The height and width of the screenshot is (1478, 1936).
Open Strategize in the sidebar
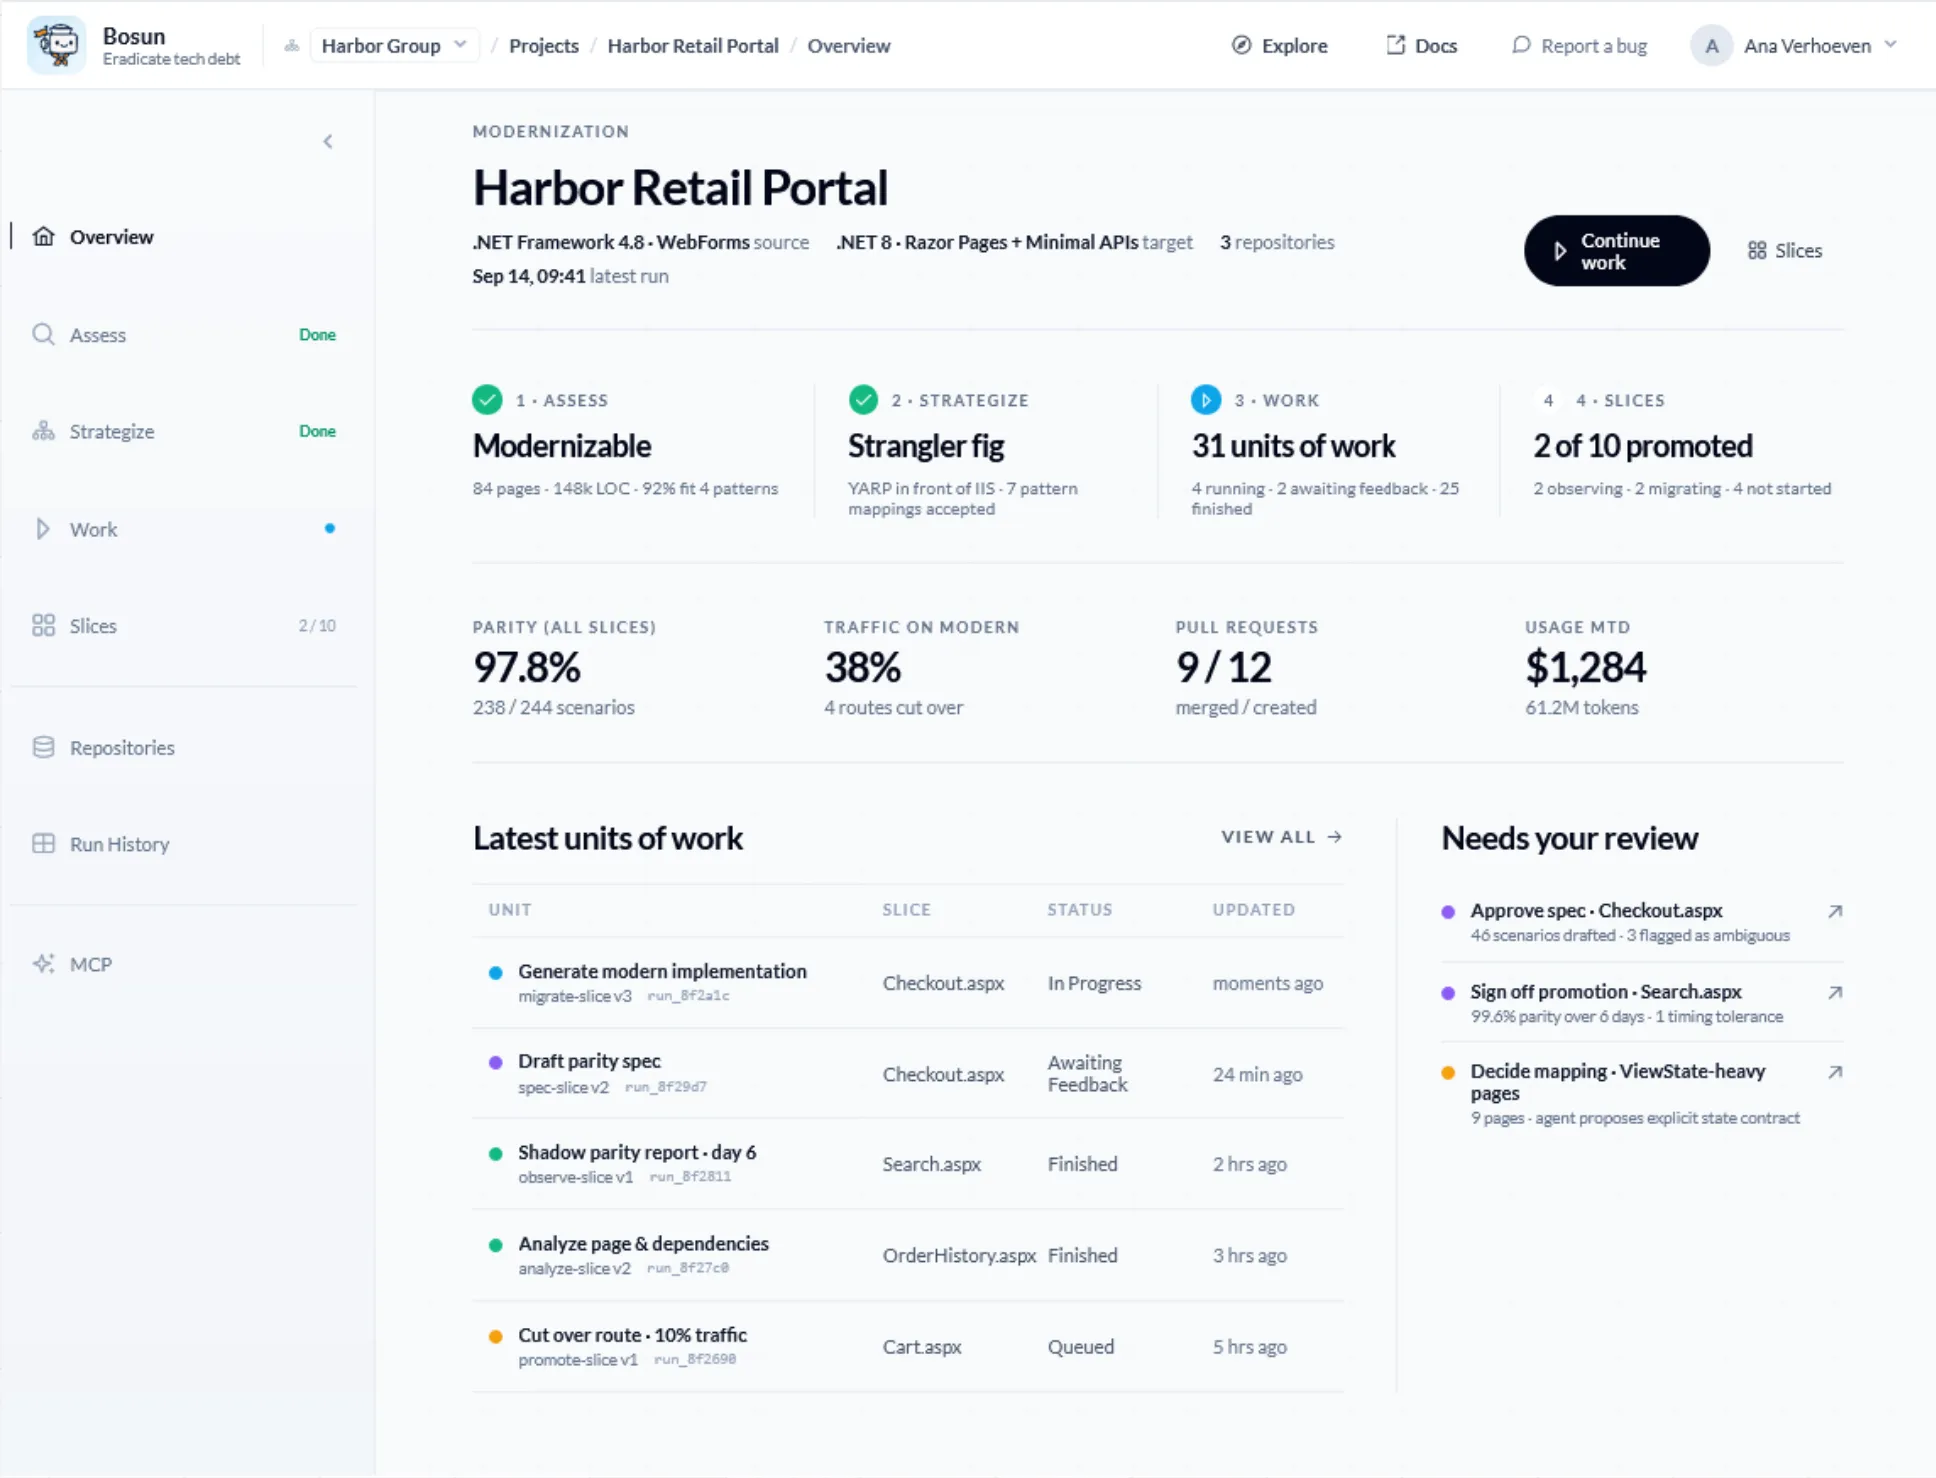[x=184, y=432]
